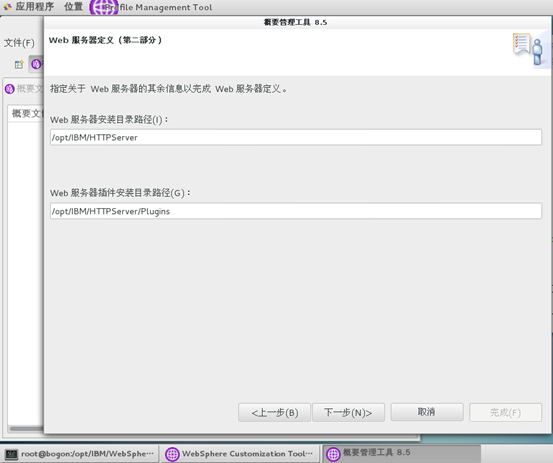
Task: Open the 应用程序 applications menu
Action: (x=35, y=6)
